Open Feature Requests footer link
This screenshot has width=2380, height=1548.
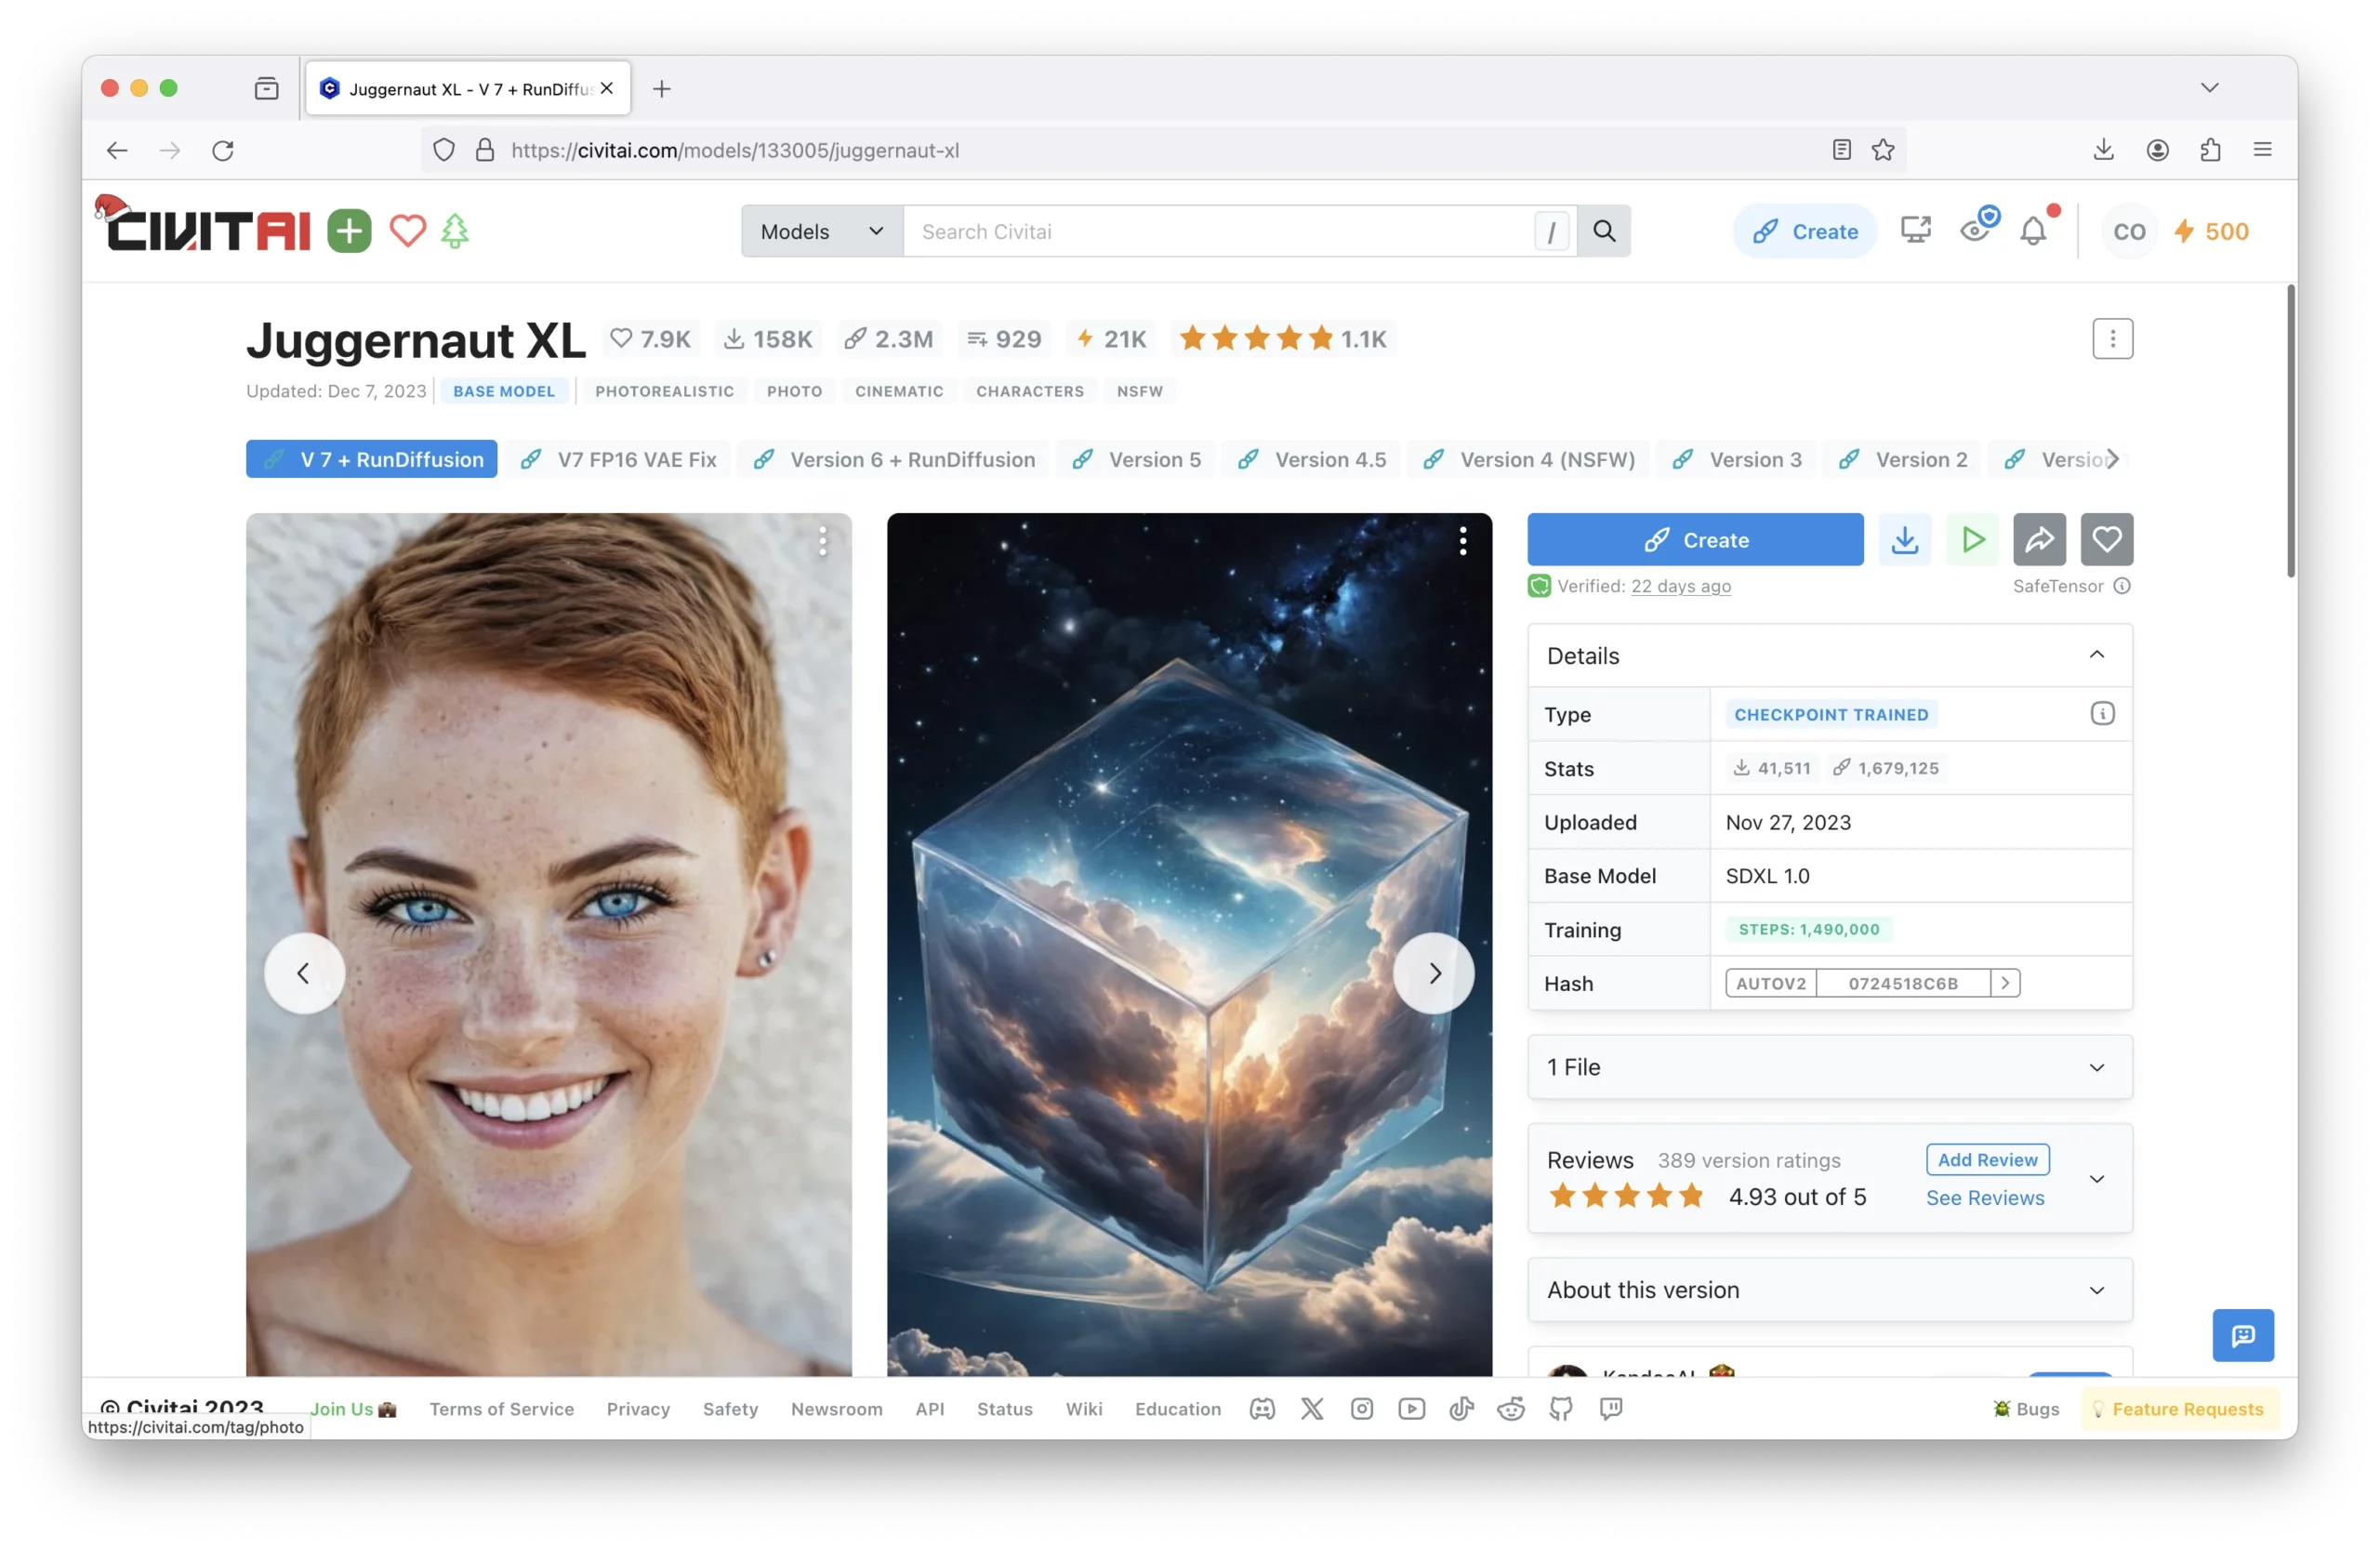pos(2179,1409)
